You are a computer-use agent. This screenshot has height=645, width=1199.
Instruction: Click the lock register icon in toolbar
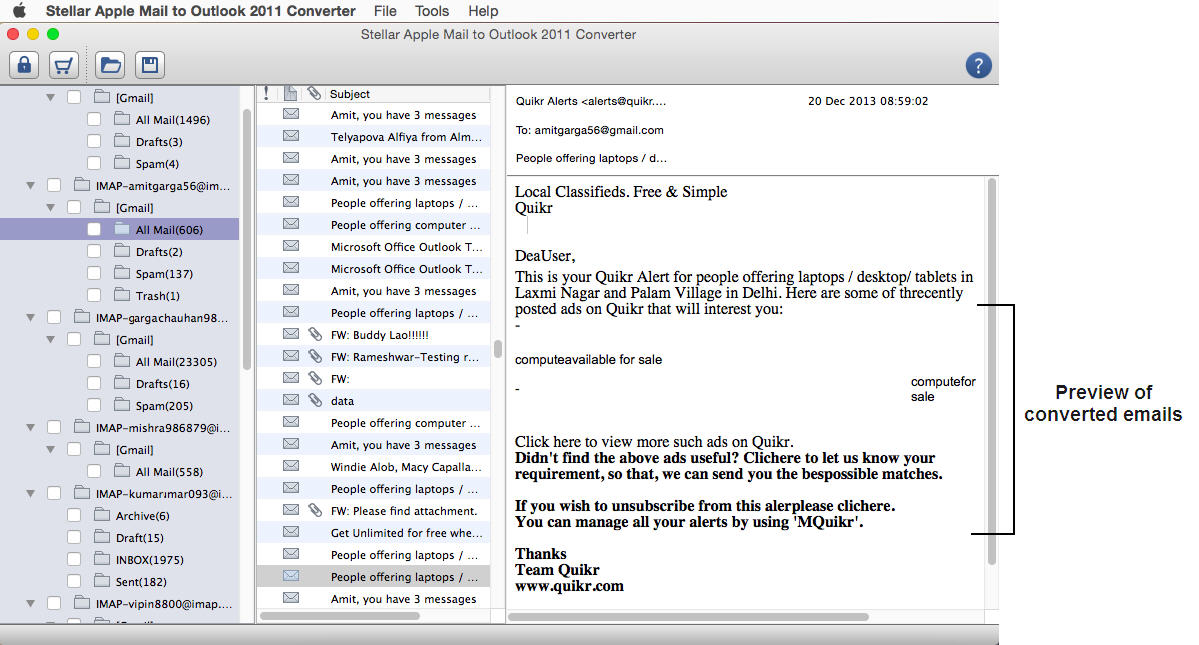coord(24,66)
